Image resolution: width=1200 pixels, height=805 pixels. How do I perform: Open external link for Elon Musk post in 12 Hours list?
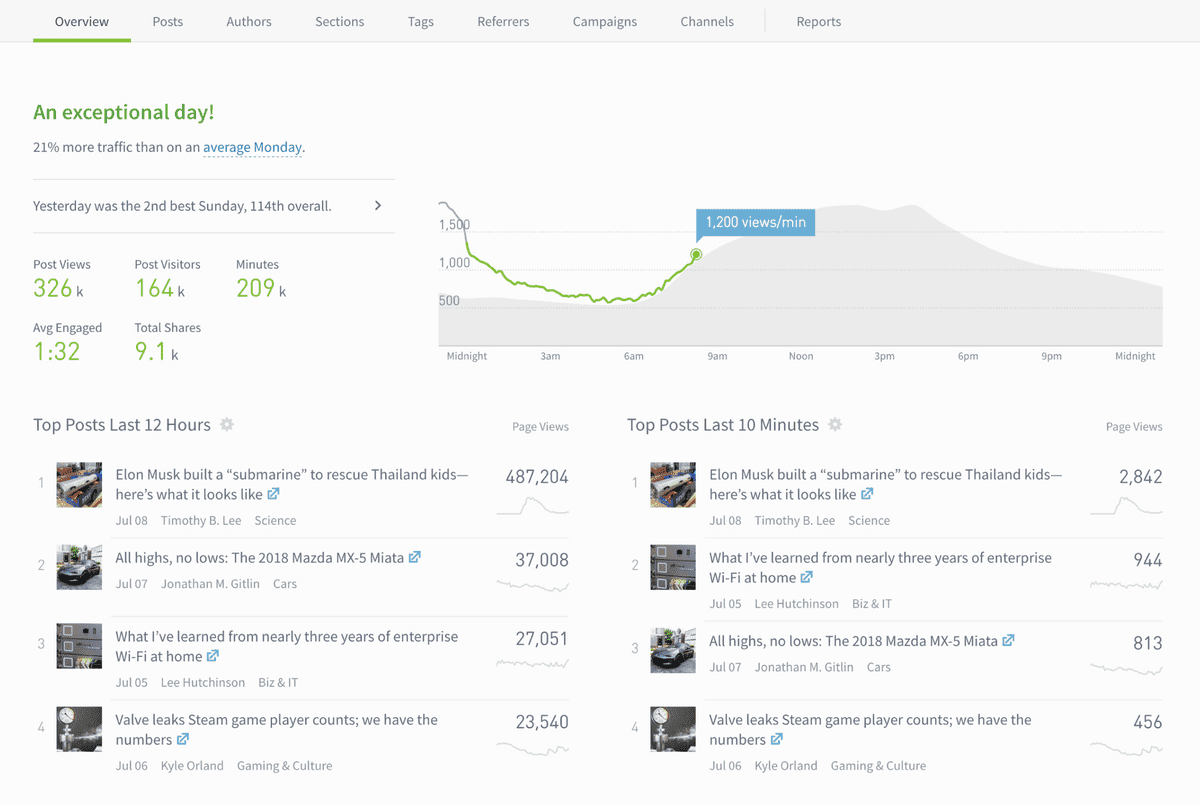(x=273, y=494)
